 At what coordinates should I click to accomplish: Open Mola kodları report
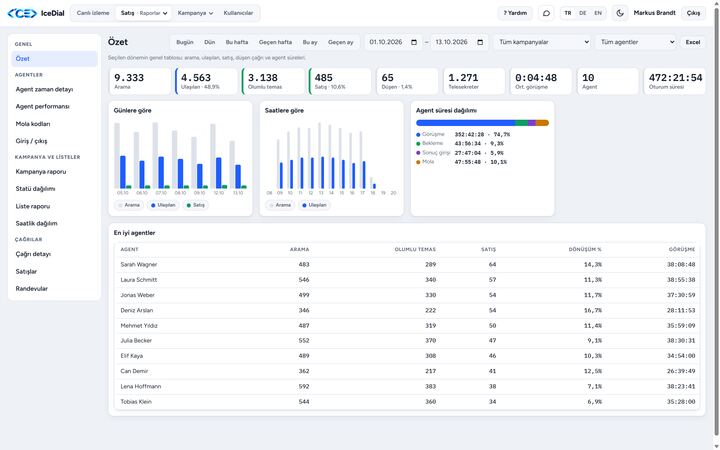54,124
